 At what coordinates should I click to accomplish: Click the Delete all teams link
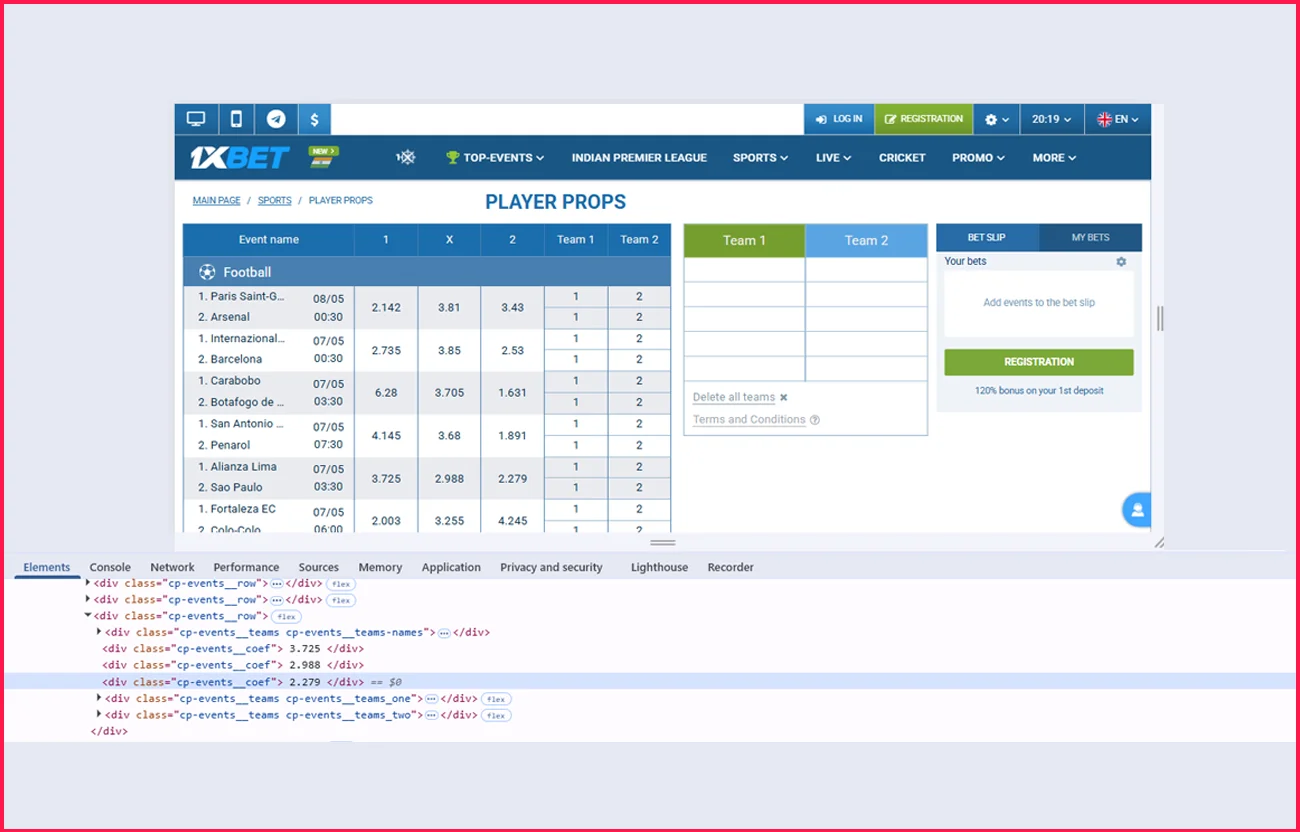[x=734, y=397]
